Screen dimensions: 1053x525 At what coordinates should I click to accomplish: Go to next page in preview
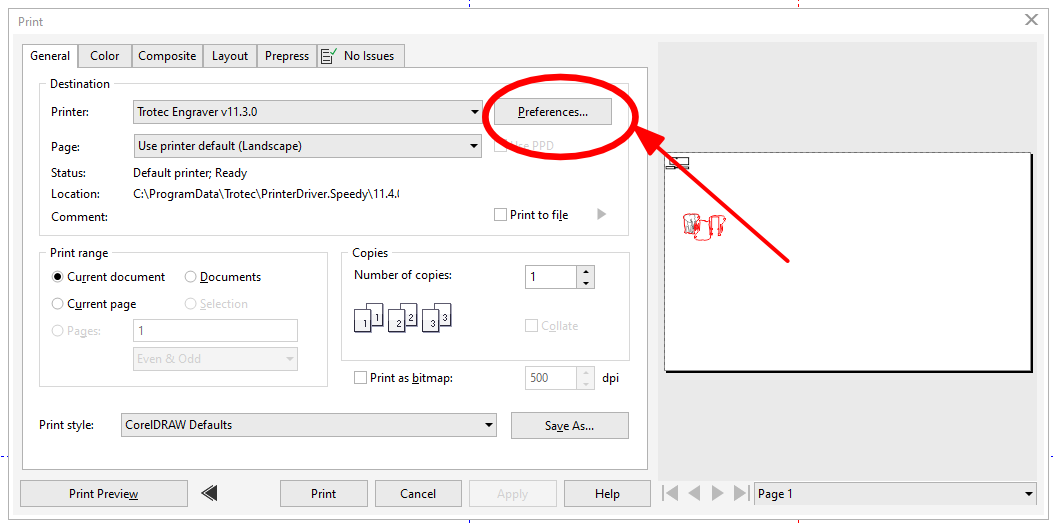[717, 493]
